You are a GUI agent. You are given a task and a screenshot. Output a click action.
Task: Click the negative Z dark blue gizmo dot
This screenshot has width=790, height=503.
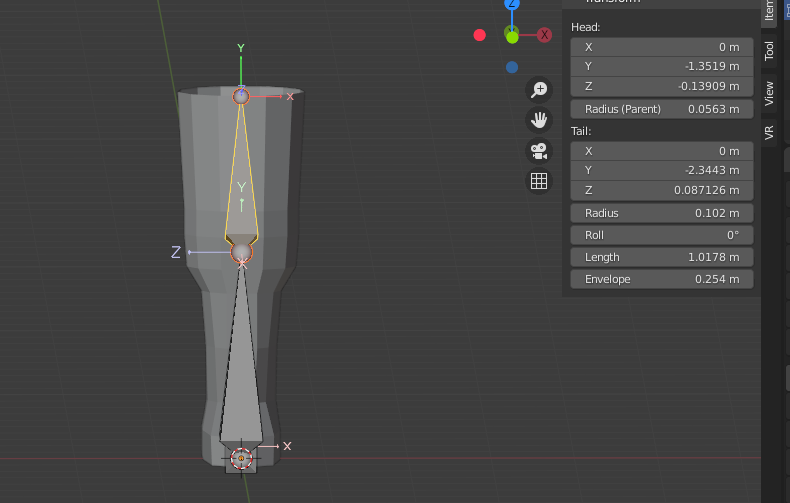pyautogui.click(x=512, y=67)
